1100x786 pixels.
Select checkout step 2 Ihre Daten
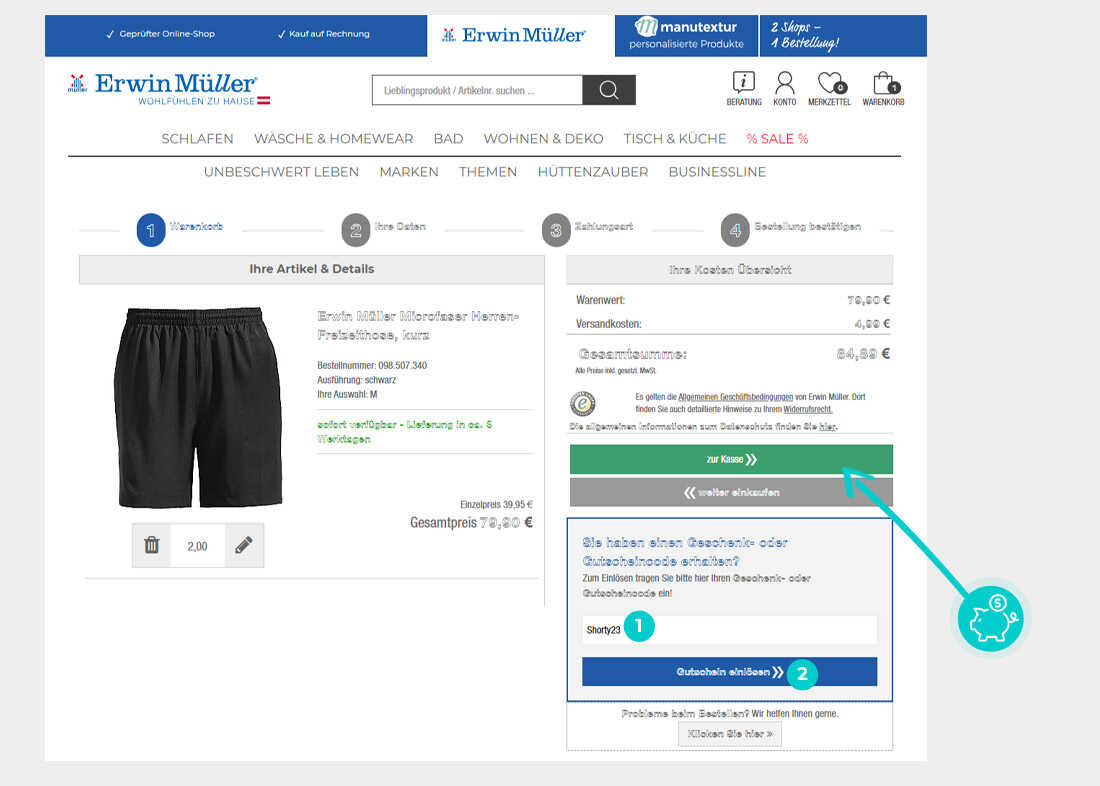[384, 229]
